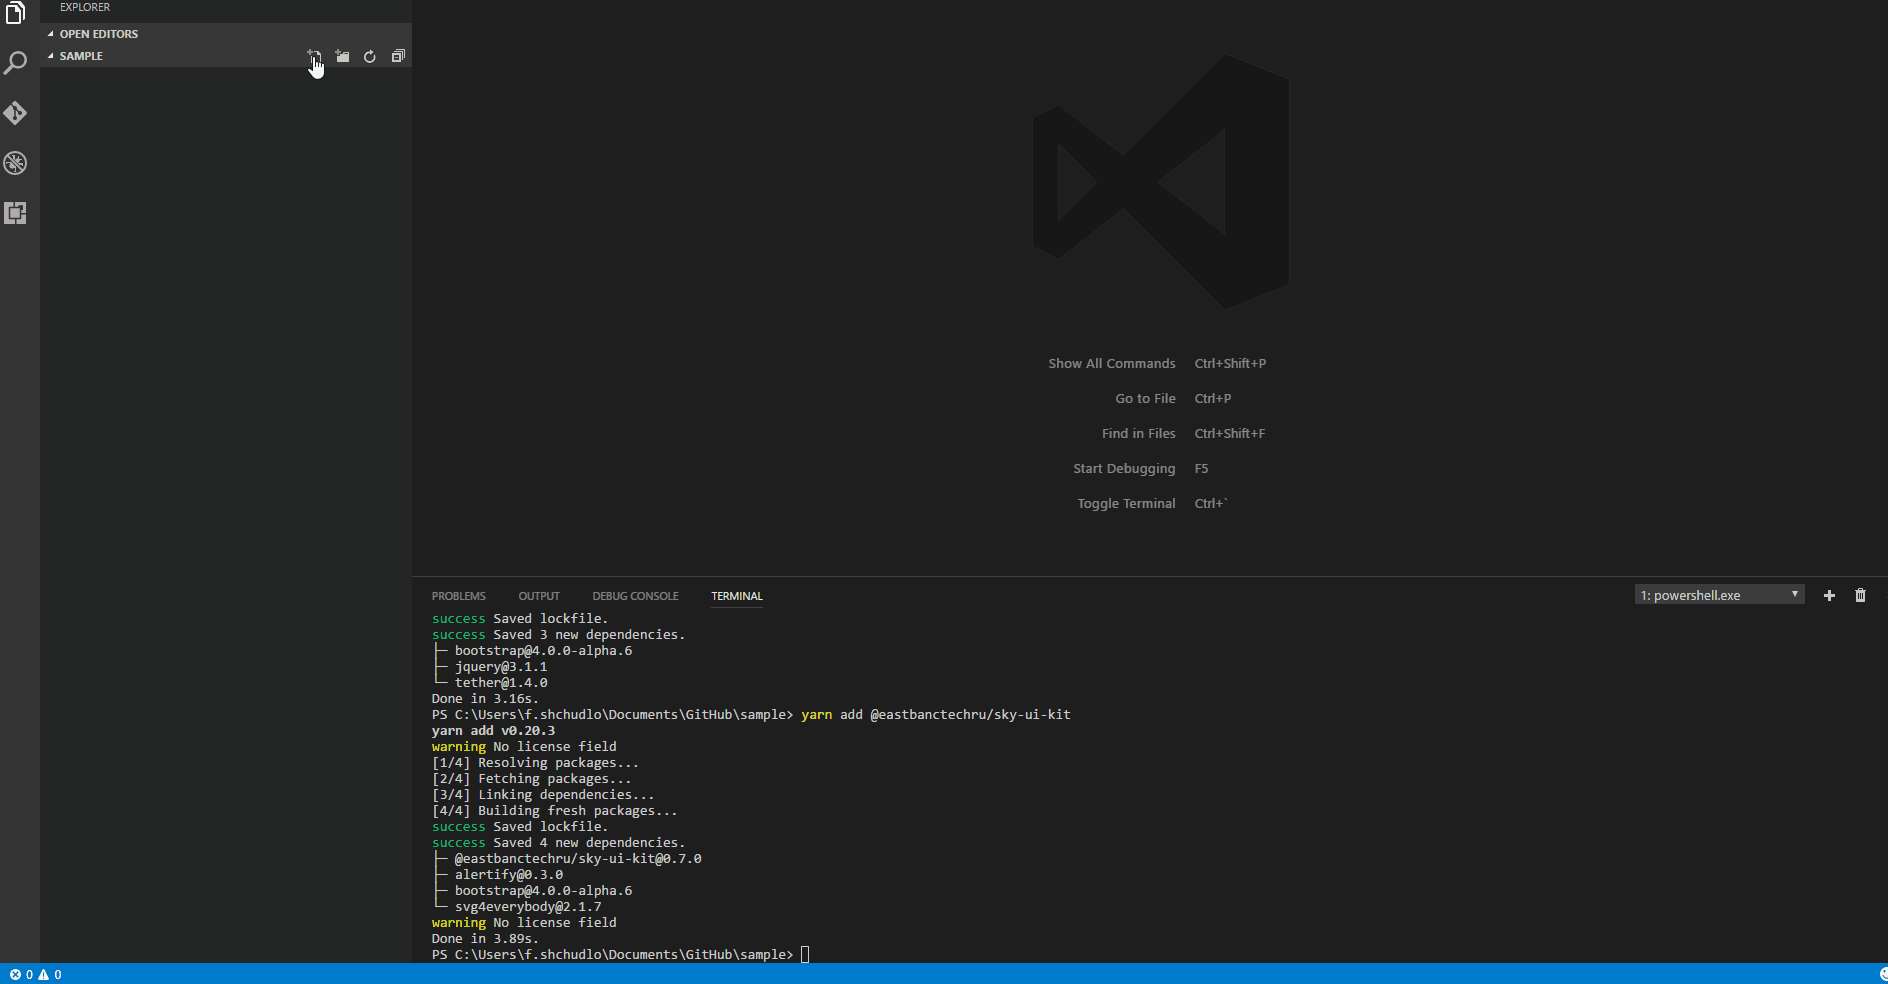The height and width of the screenshot is (984, 1888).
Task: Switch to the DEBUG CONSOLE tab
Action: pyautogui.click(x=635, y=596)
